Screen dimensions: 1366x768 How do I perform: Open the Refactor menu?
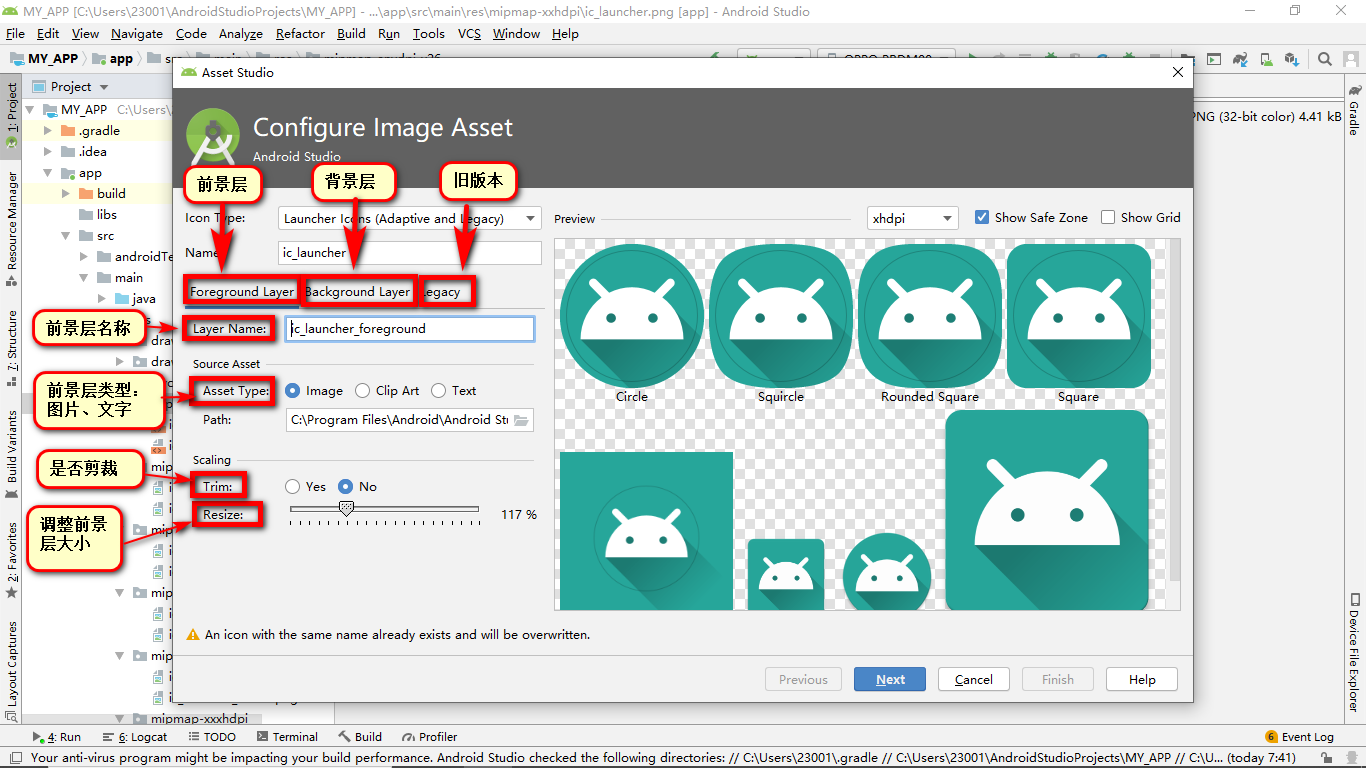pos(300,33)
